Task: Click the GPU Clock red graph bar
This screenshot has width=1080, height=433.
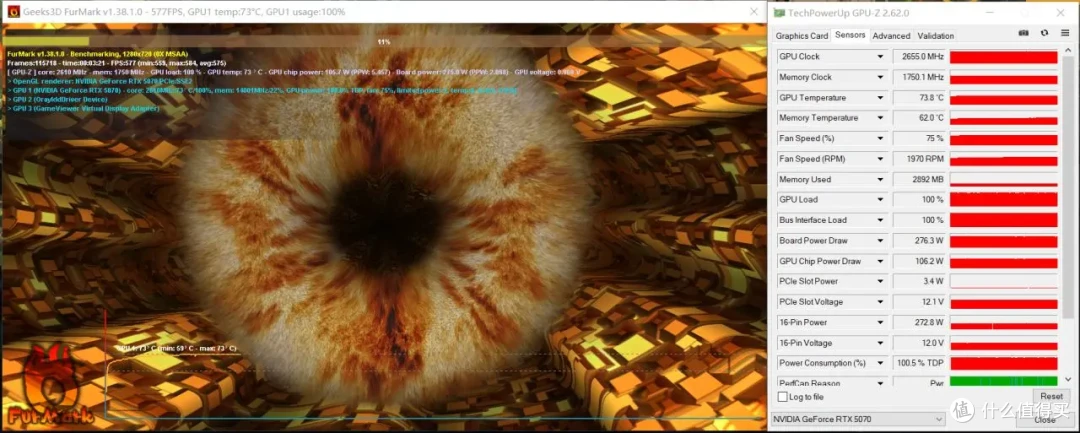Action: [1004, 57]
